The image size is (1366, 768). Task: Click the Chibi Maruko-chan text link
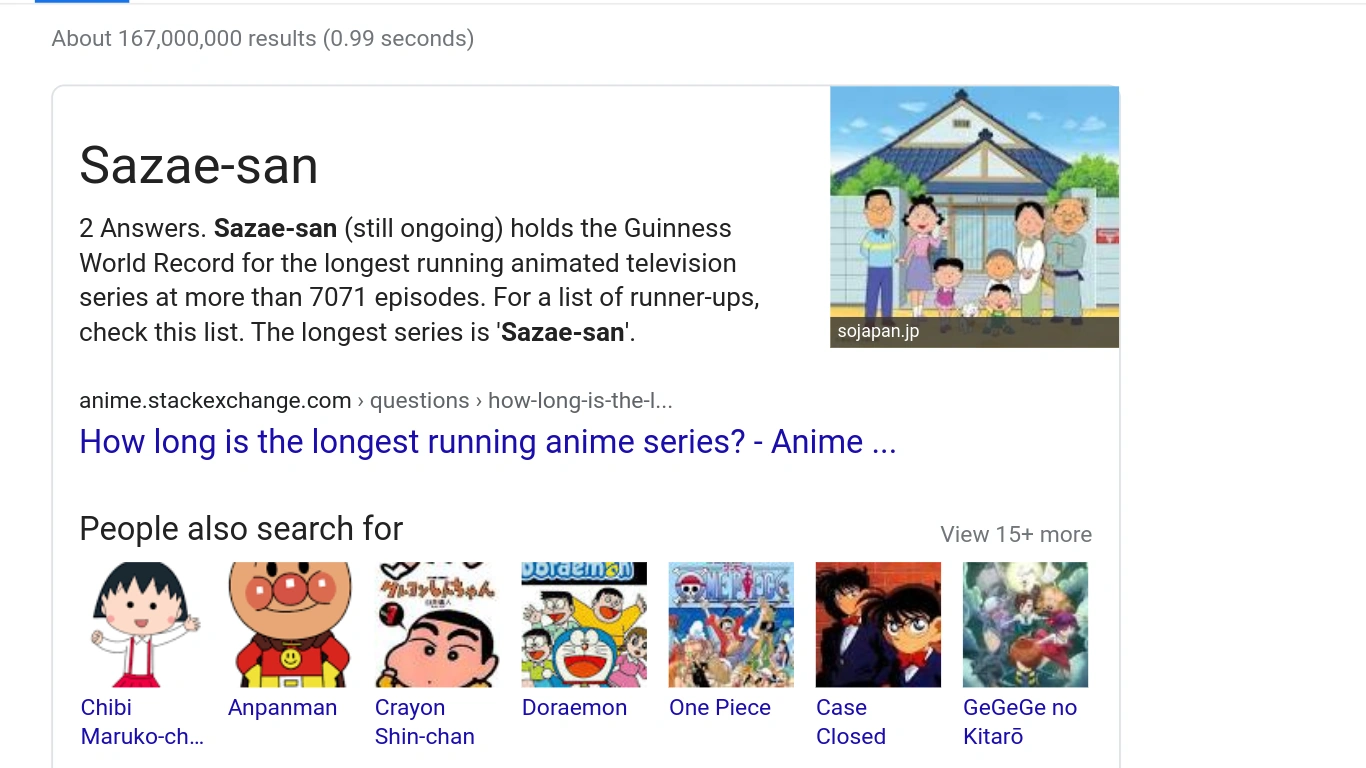pyautogui.click(x=141, y=722)
